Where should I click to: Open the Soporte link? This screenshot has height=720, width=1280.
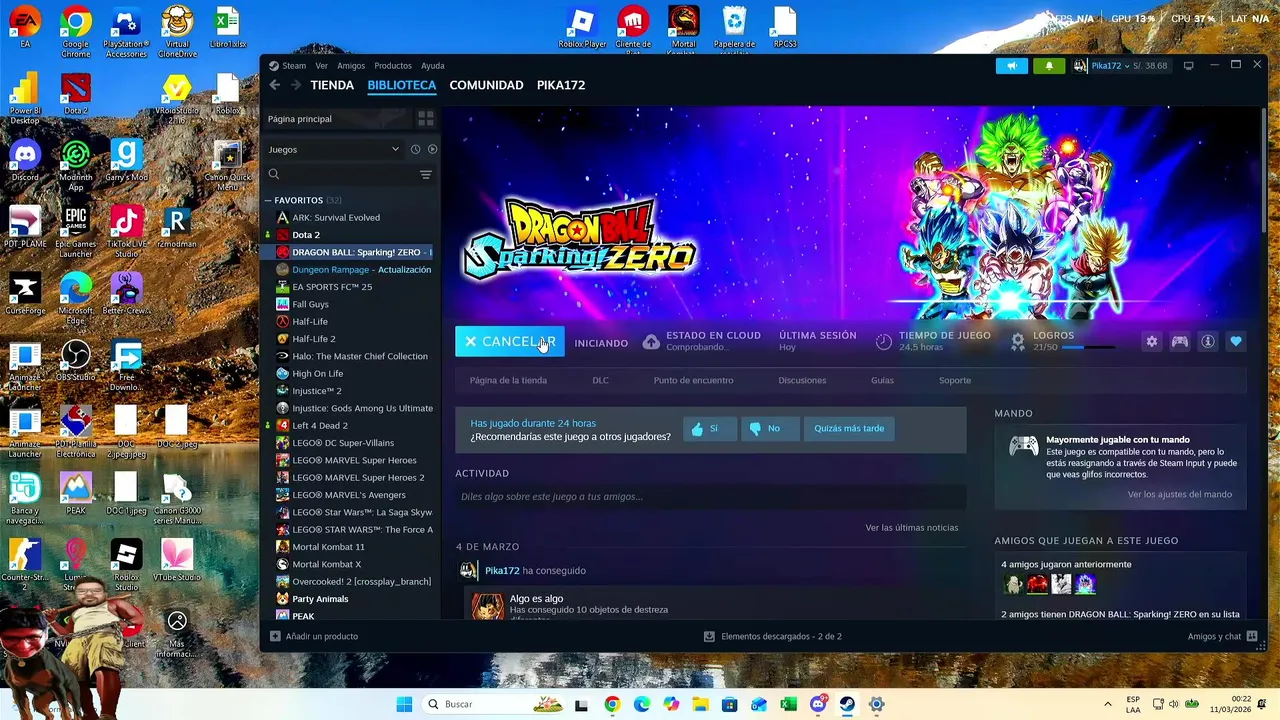[x=955, y=380]
